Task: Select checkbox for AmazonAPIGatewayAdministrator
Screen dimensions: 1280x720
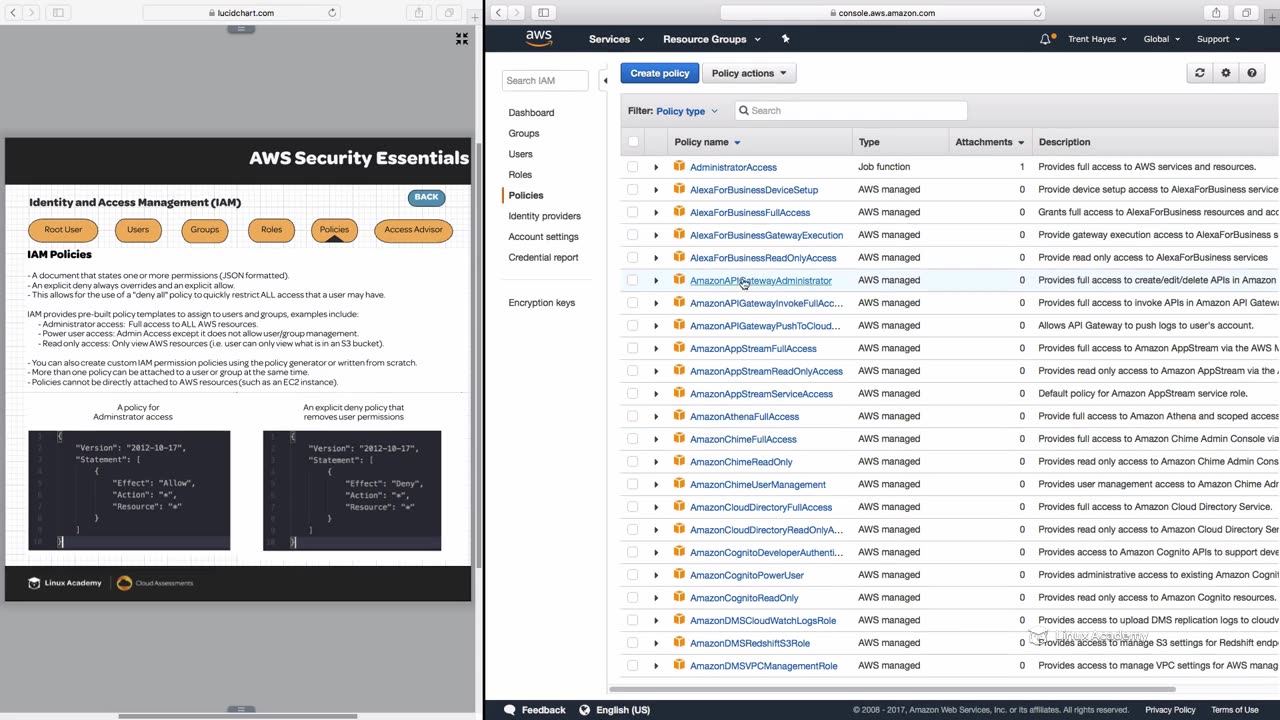Action: click(x=633, y=280)
